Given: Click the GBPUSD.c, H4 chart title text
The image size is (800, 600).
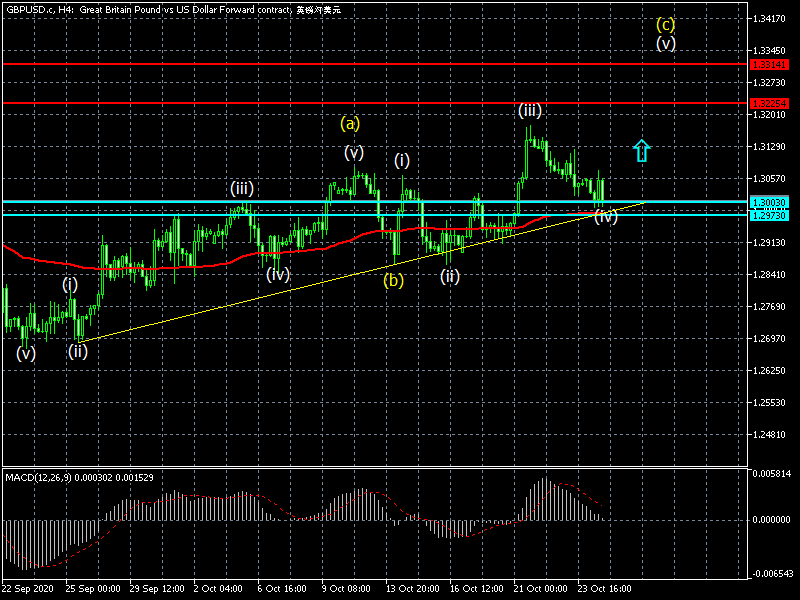Looking at the screenshot, I should 173,10.
